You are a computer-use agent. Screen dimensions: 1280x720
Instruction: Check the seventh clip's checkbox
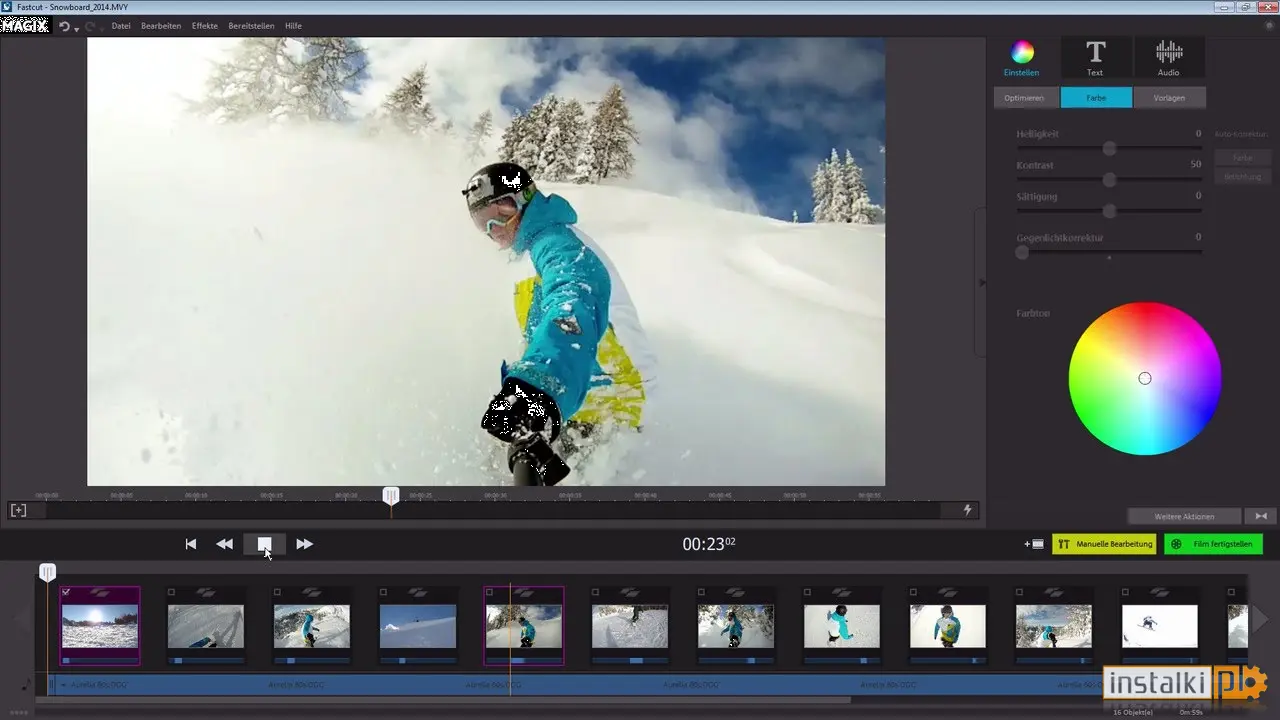(x=702, y=592)
